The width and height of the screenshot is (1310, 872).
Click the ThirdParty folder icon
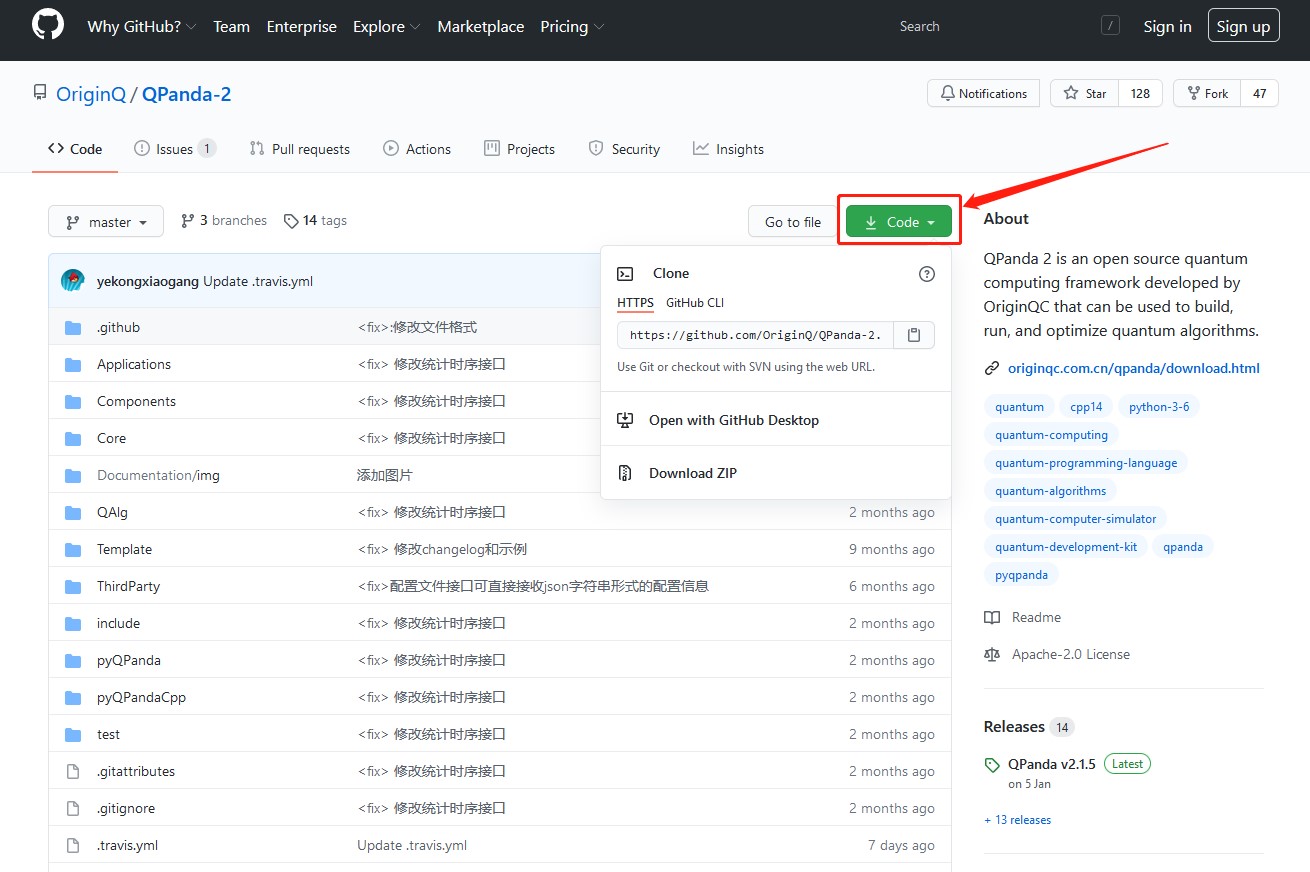(72, 587)
